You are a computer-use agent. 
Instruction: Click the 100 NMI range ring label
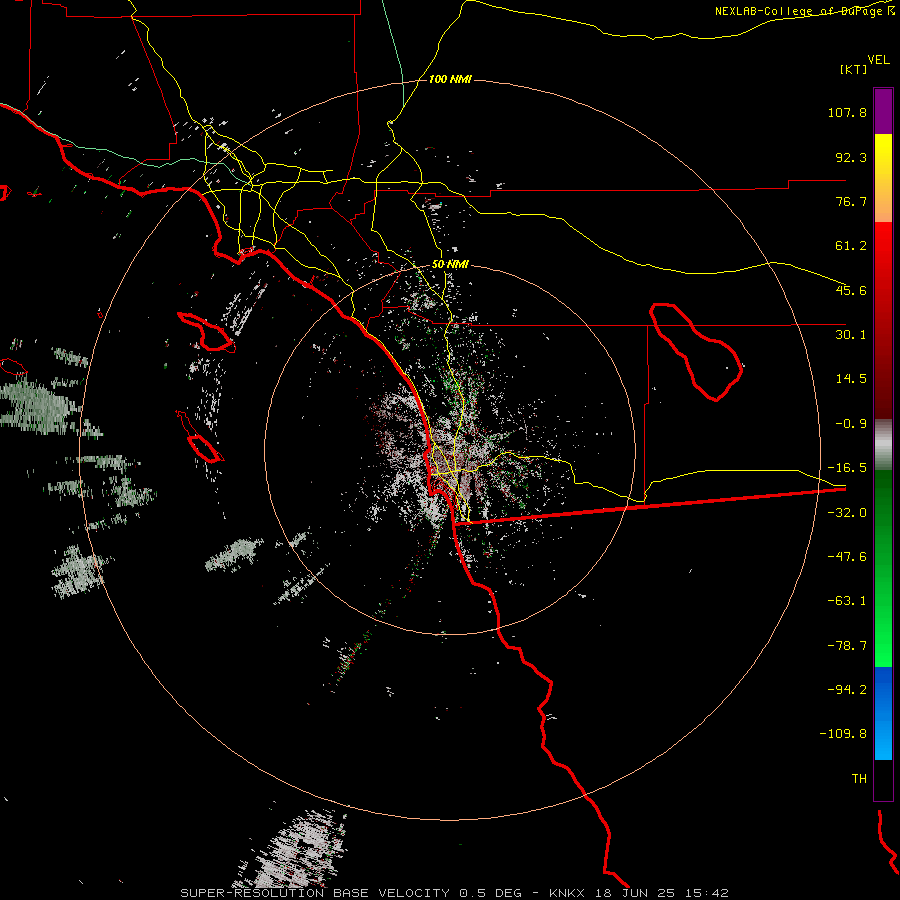tap(450, 79)
